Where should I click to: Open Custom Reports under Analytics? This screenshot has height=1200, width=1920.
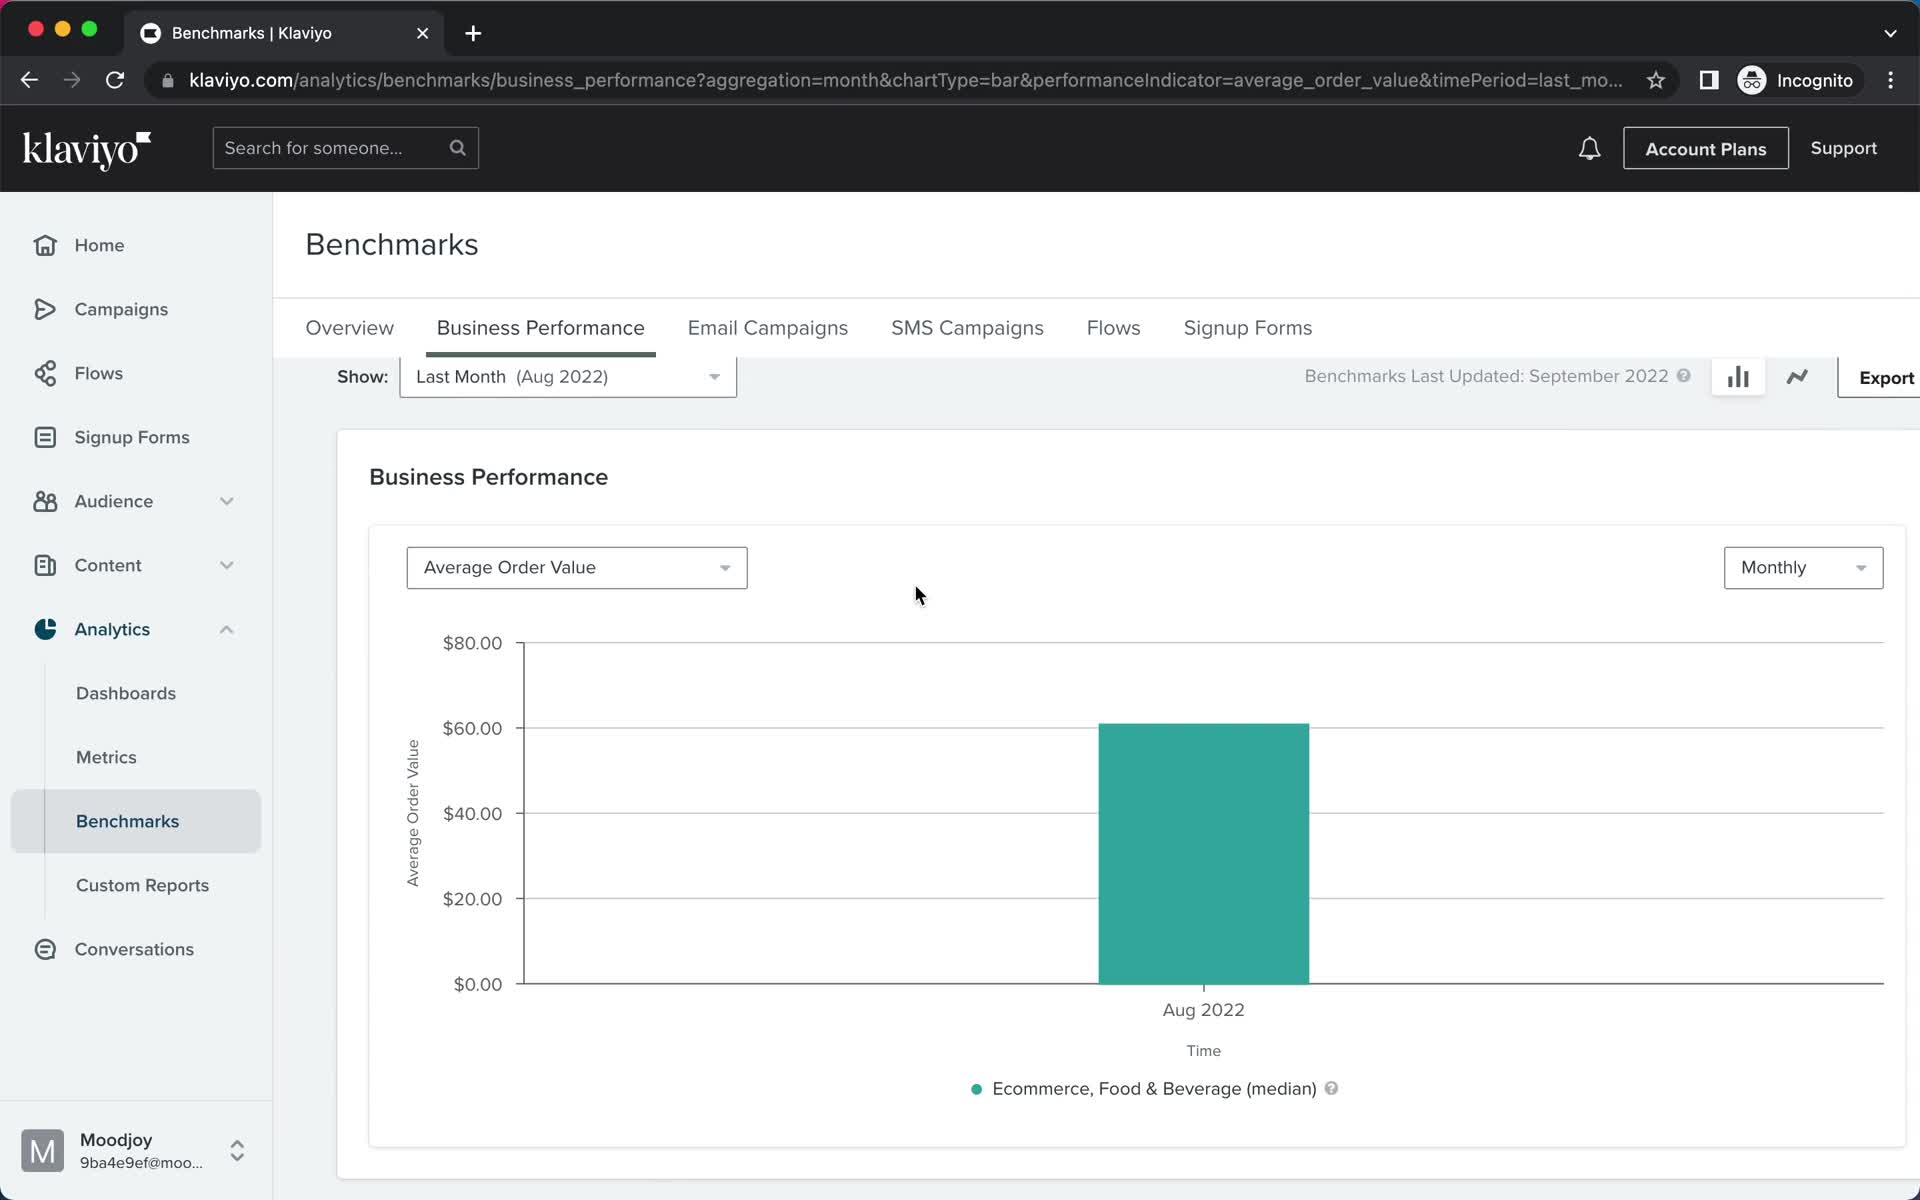pyautogui.click(x=142, y=885)
